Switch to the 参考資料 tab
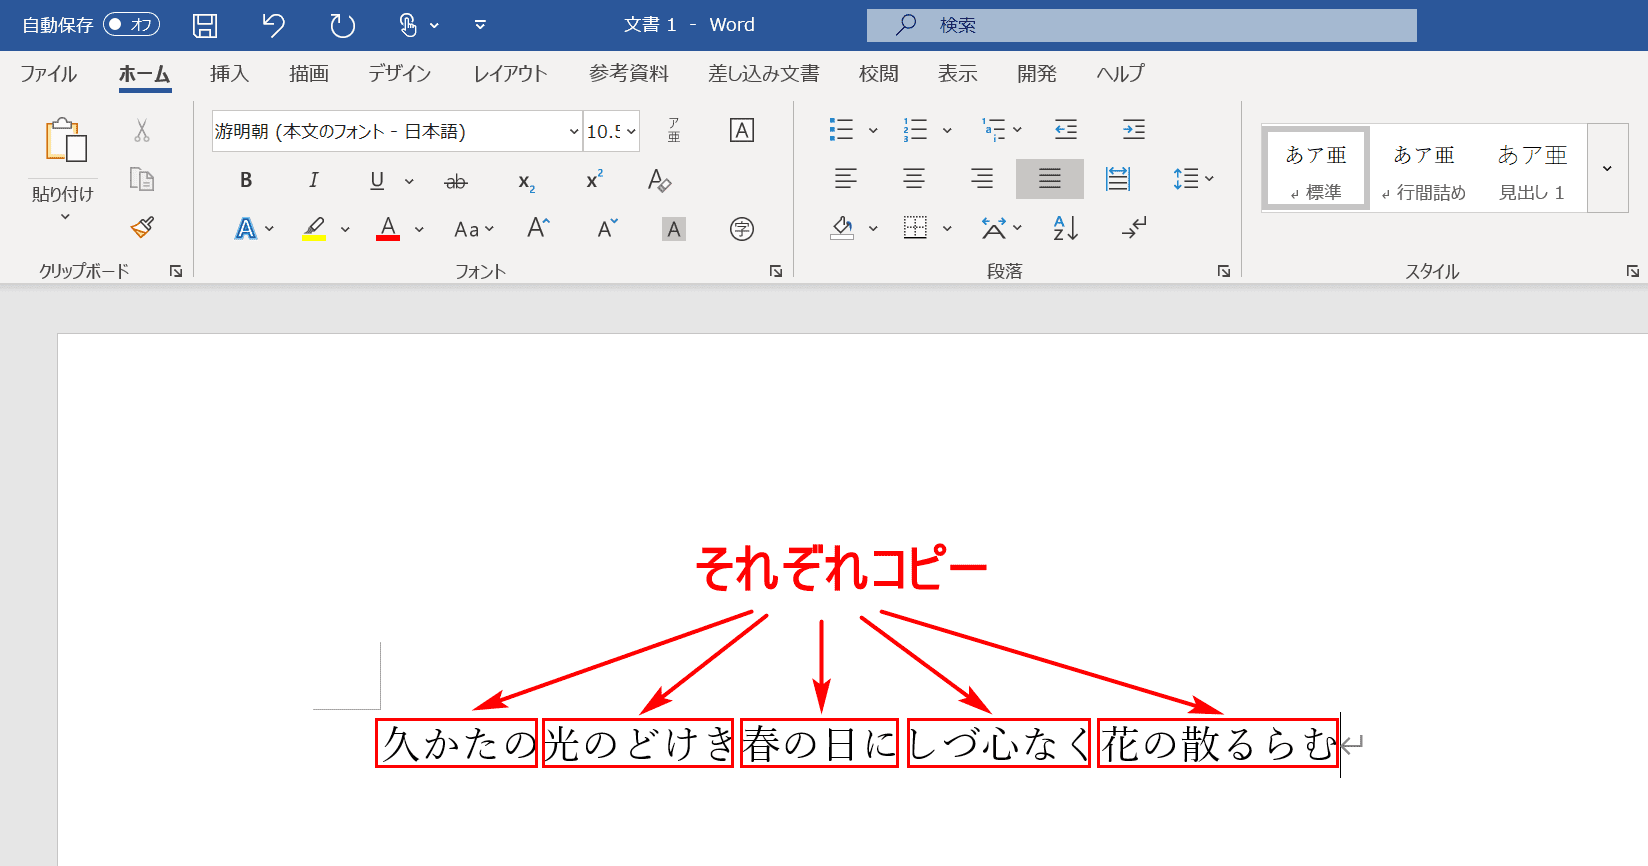Screen dimensions: 1648x866 click(629, 73)
